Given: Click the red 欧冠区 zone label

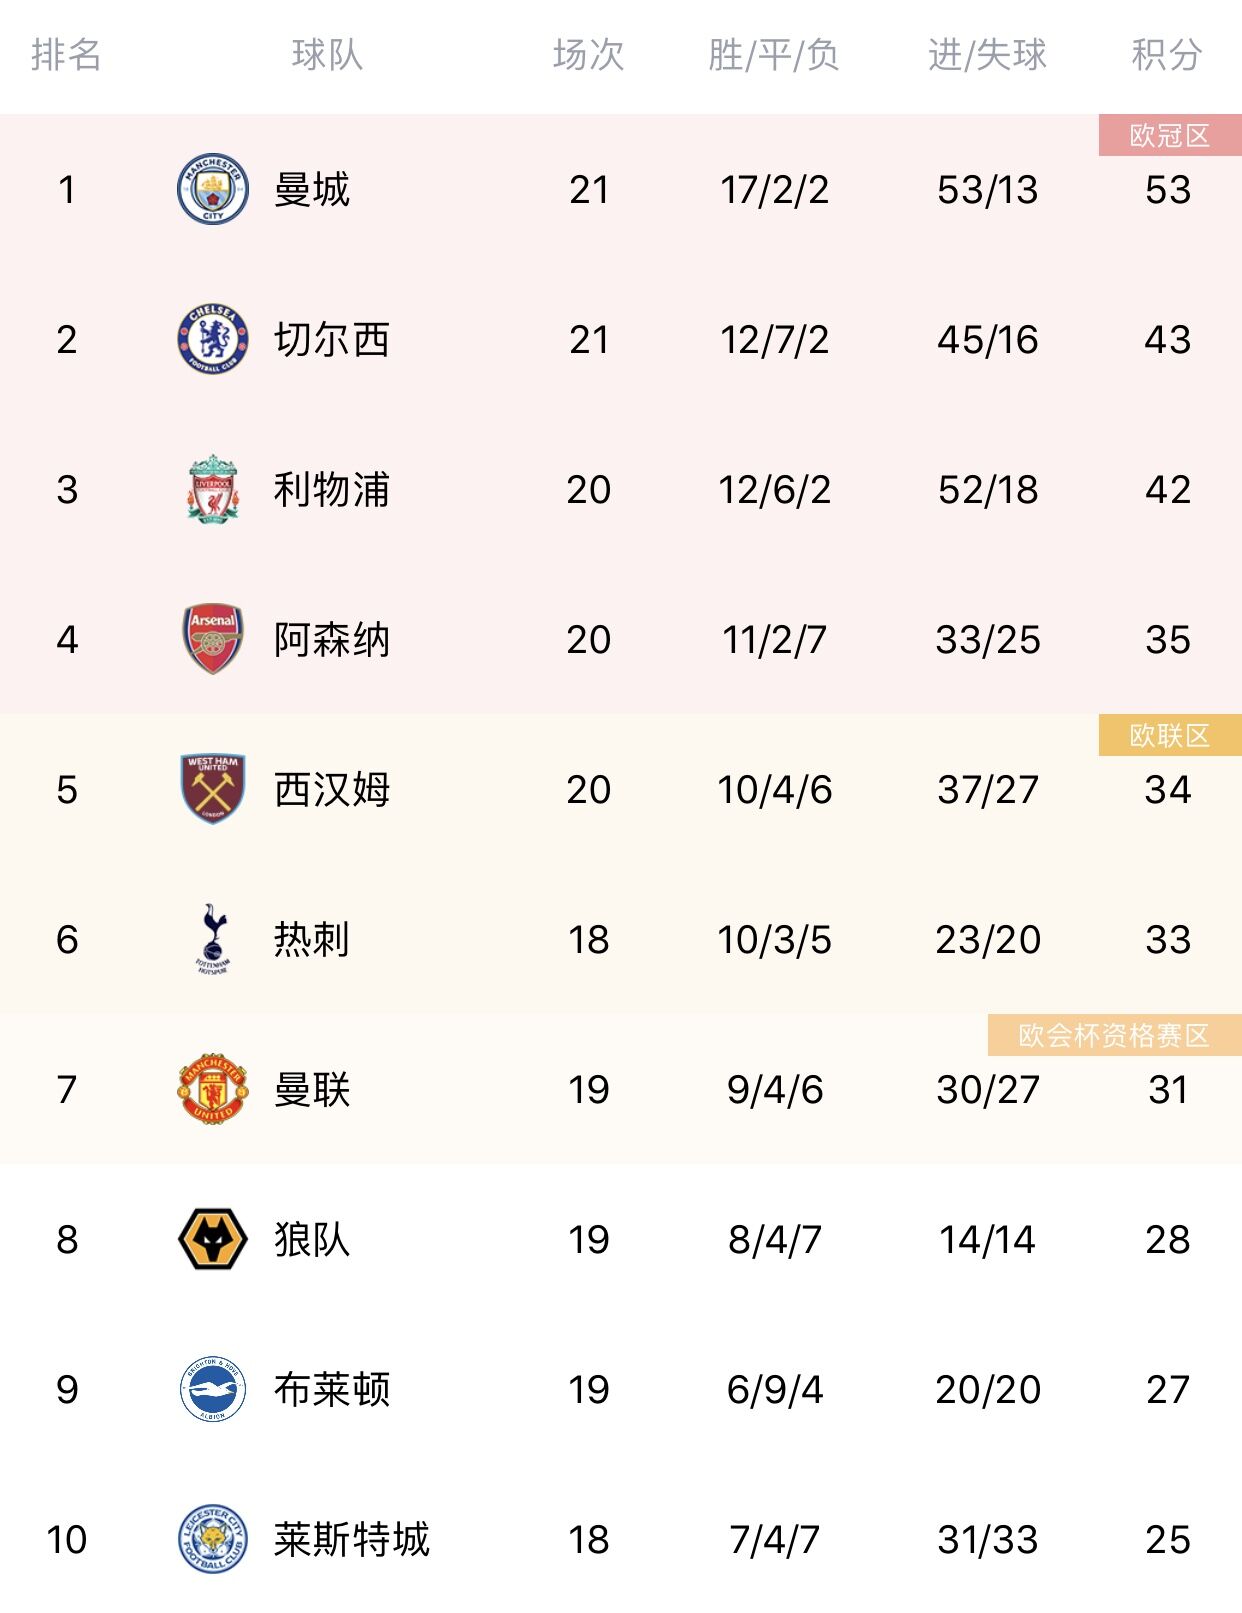Looking at the screenshot, I should (x=1170, y=135).
